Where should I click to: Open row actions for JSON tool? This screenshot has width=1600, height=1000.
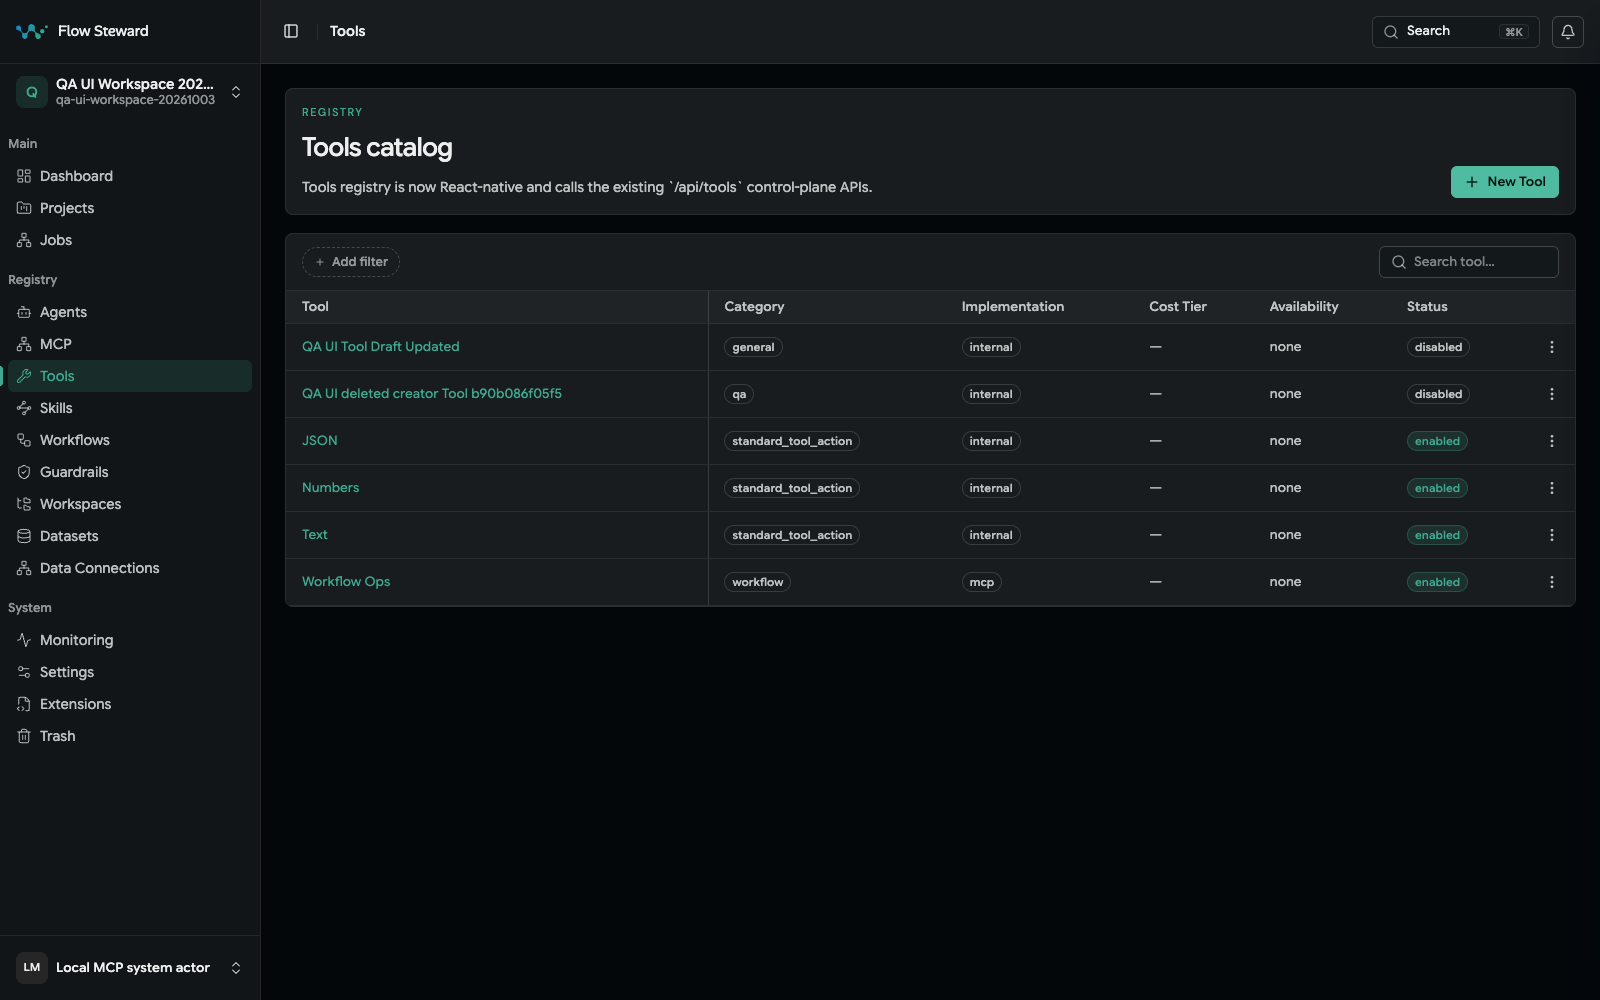pyautogui.click(x=1552, y=441)
